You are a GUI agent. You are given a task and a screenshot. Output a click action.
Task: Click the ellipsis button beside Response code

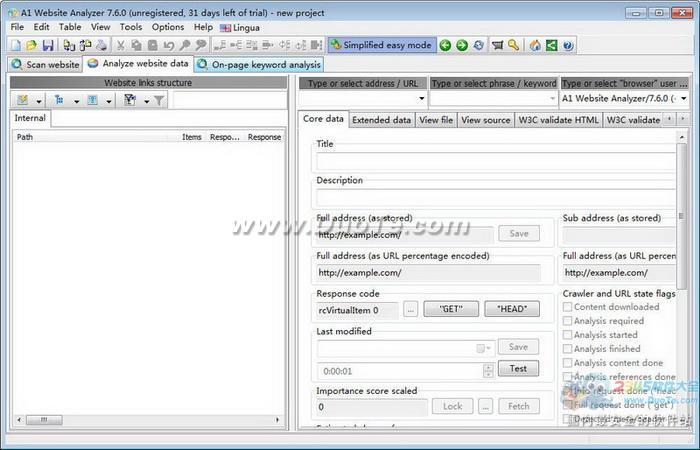[x=410, y=309]
